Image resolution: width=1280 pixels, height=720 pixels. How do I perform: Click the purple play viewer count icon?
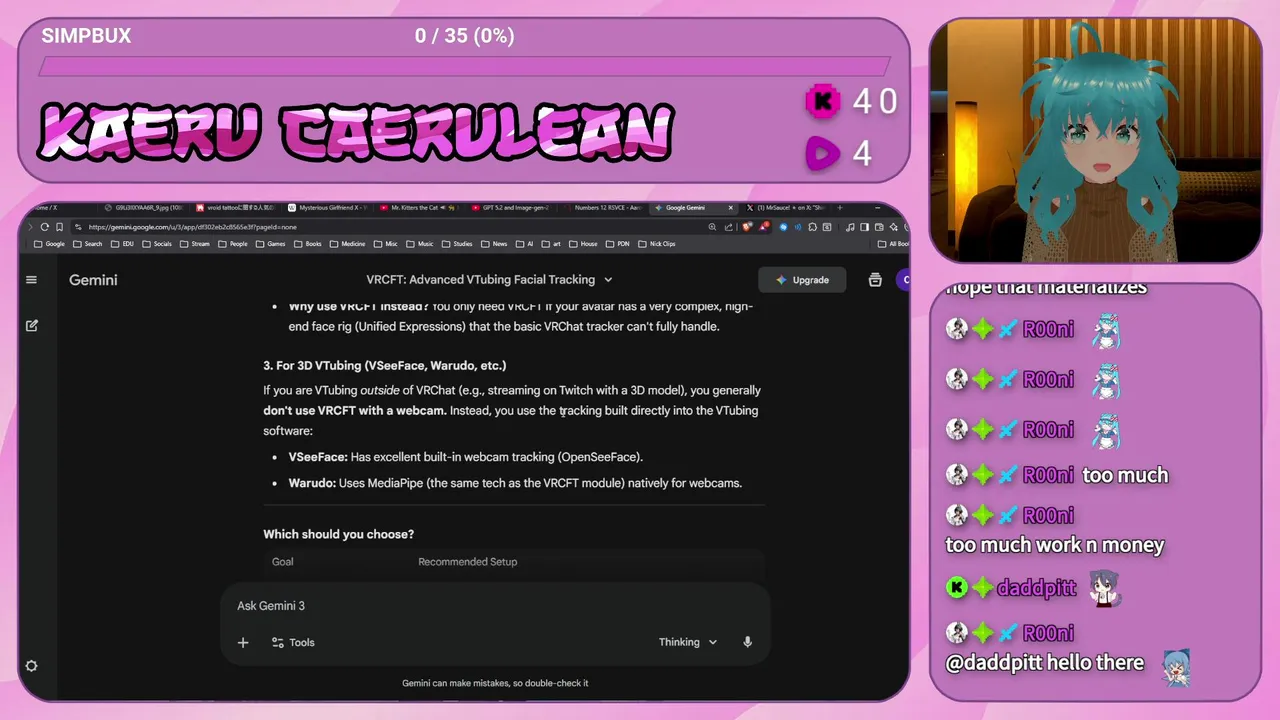(x=824, y=153)
